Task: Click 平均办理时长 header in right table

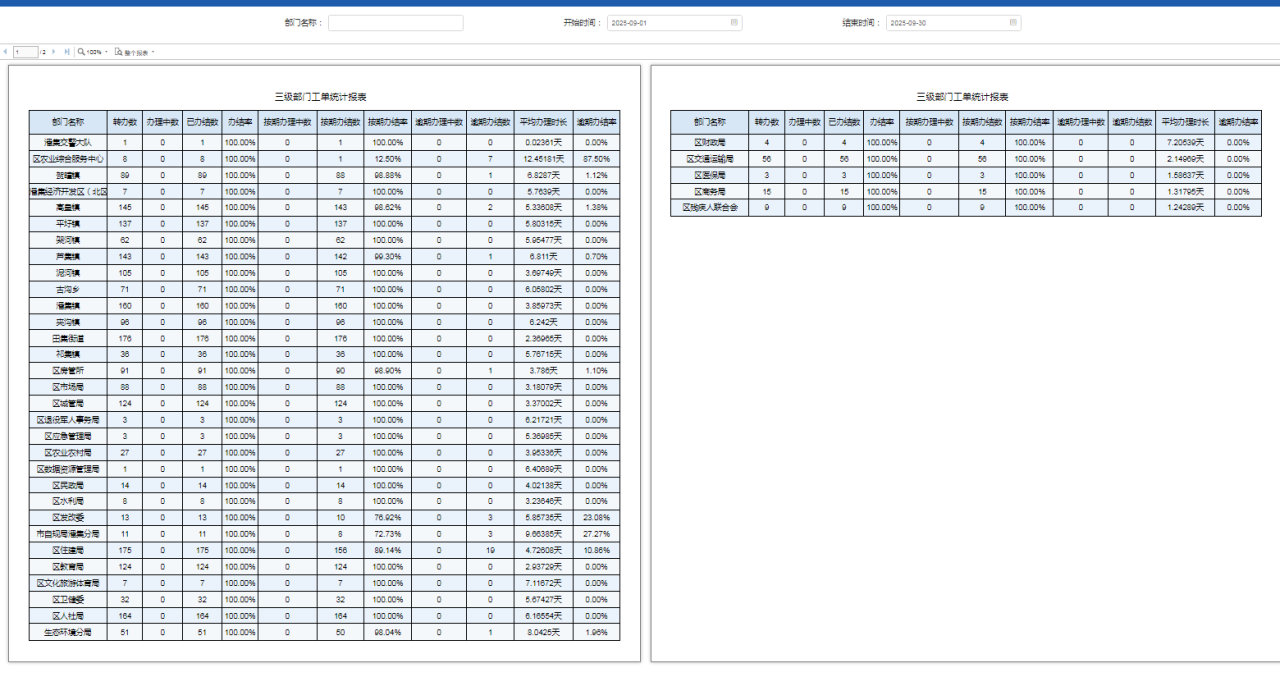Action: (x=1186, y=121)
